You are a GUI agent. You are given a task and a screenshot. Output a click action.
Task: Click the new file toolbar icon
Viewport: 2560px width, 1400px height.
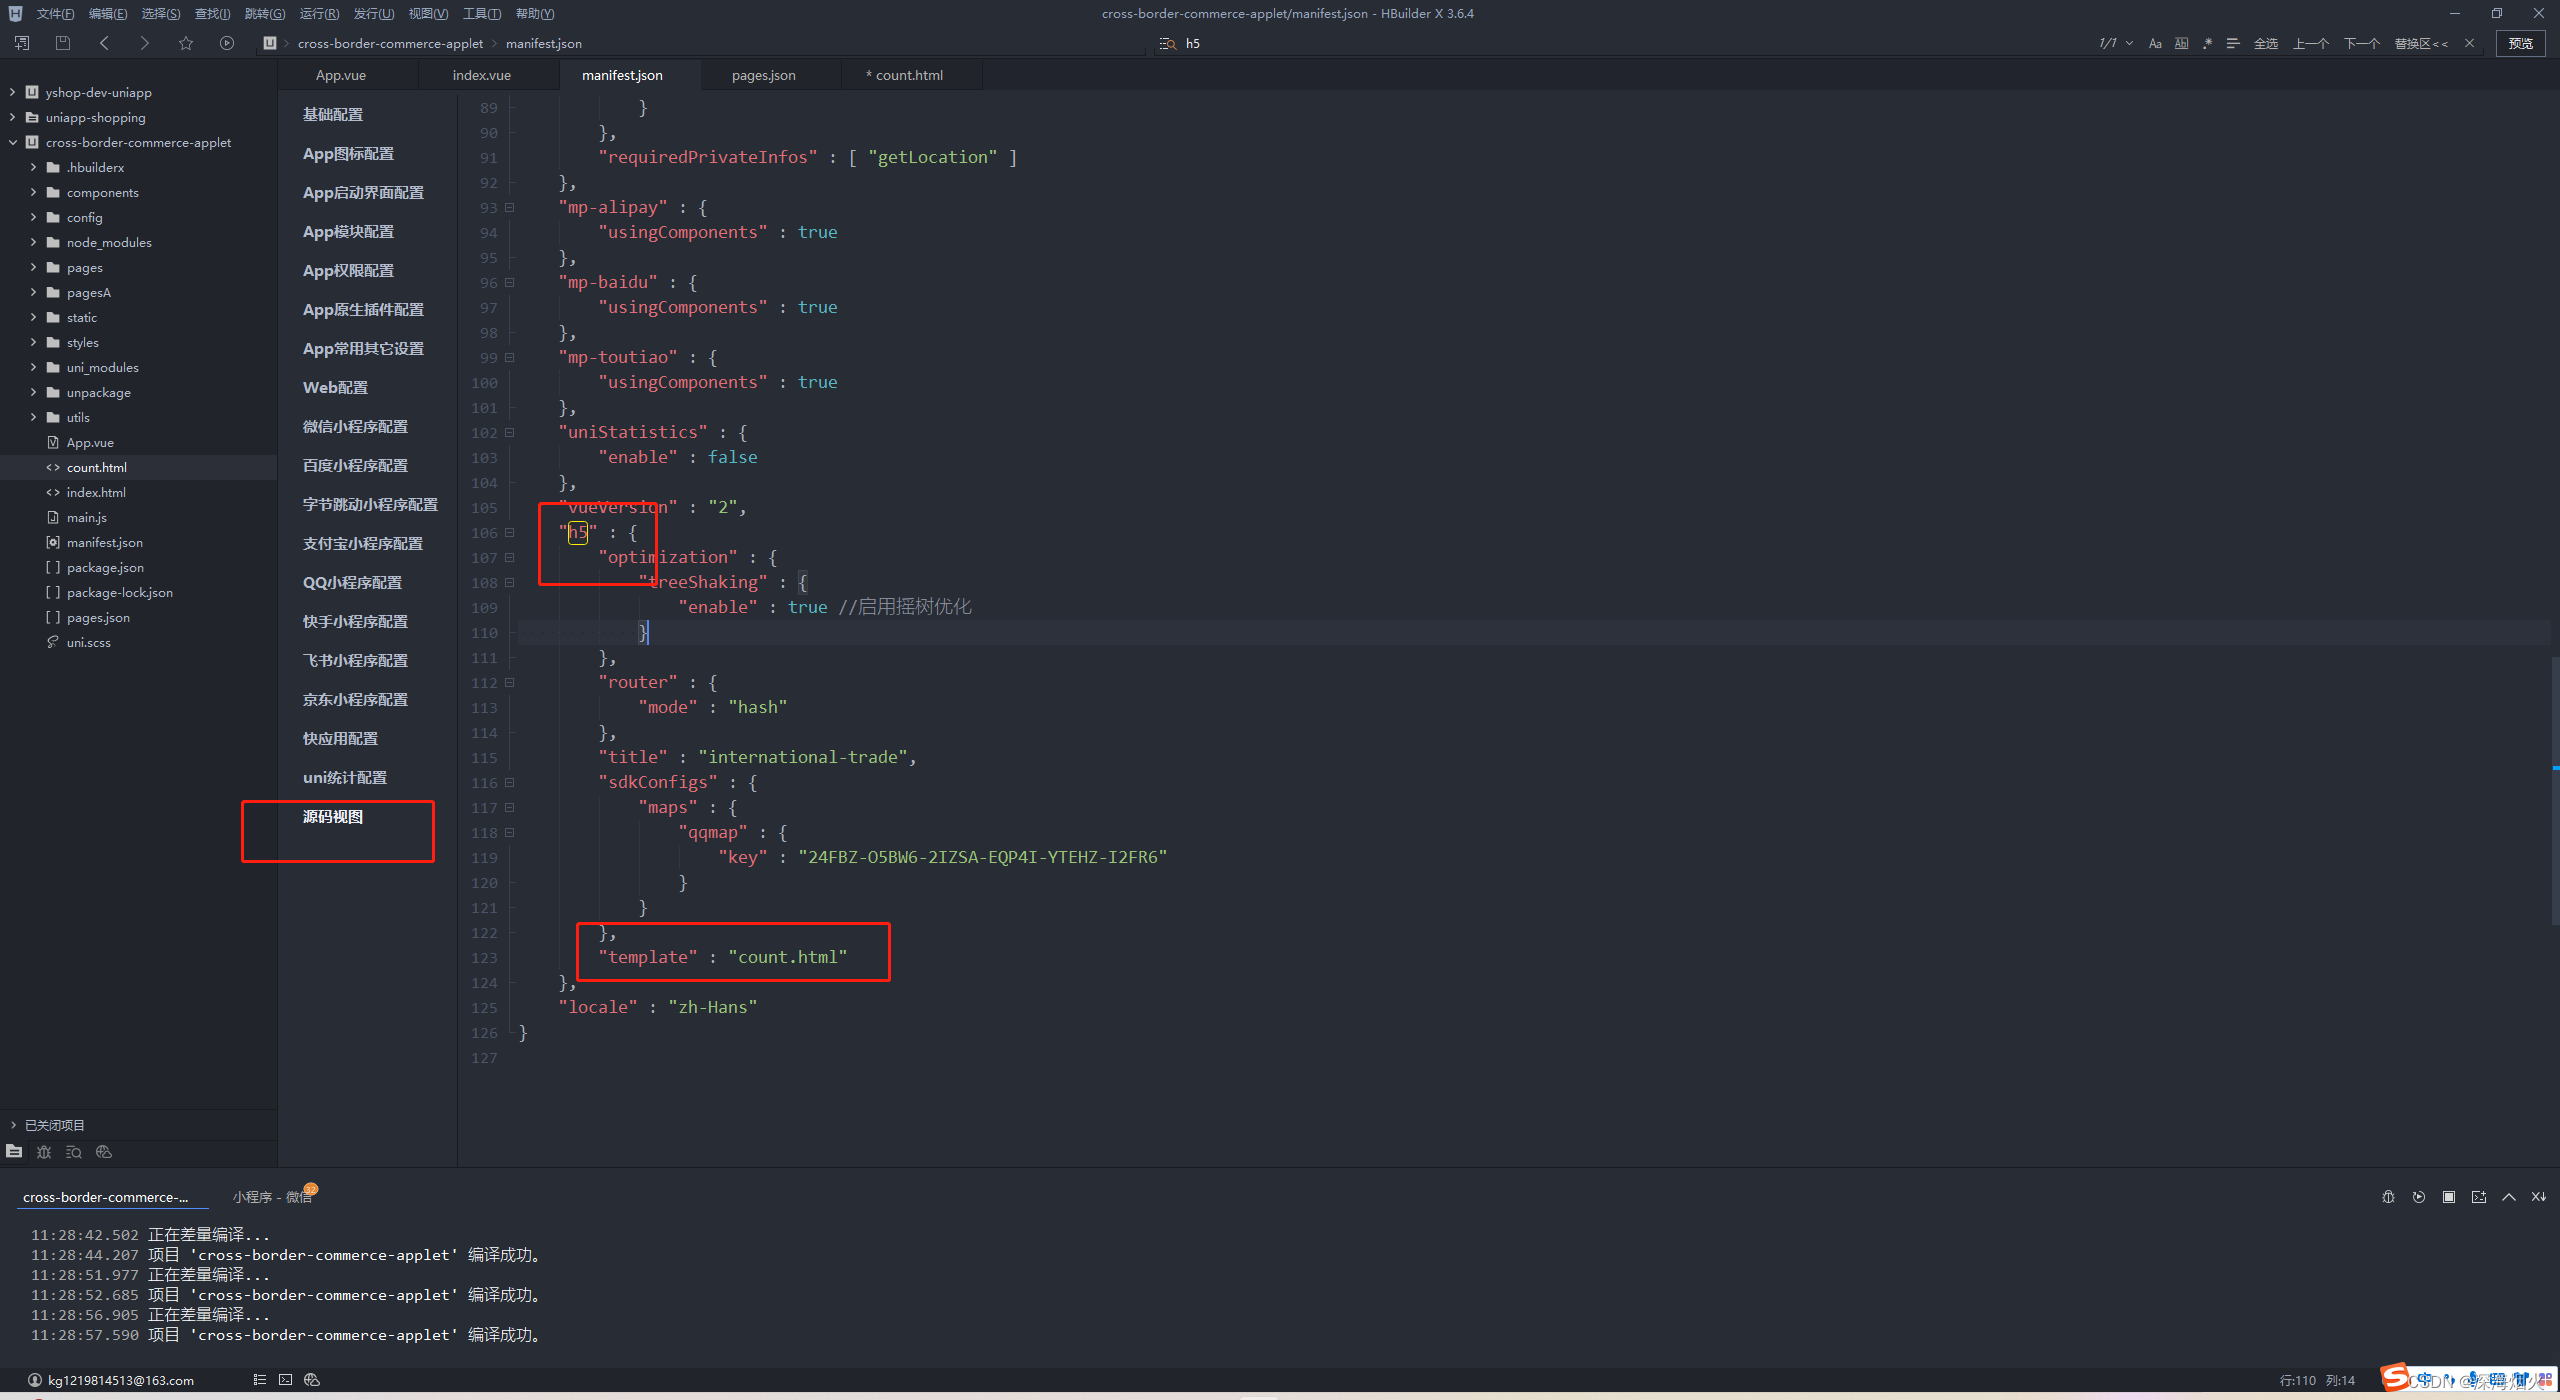click(22, 43)
